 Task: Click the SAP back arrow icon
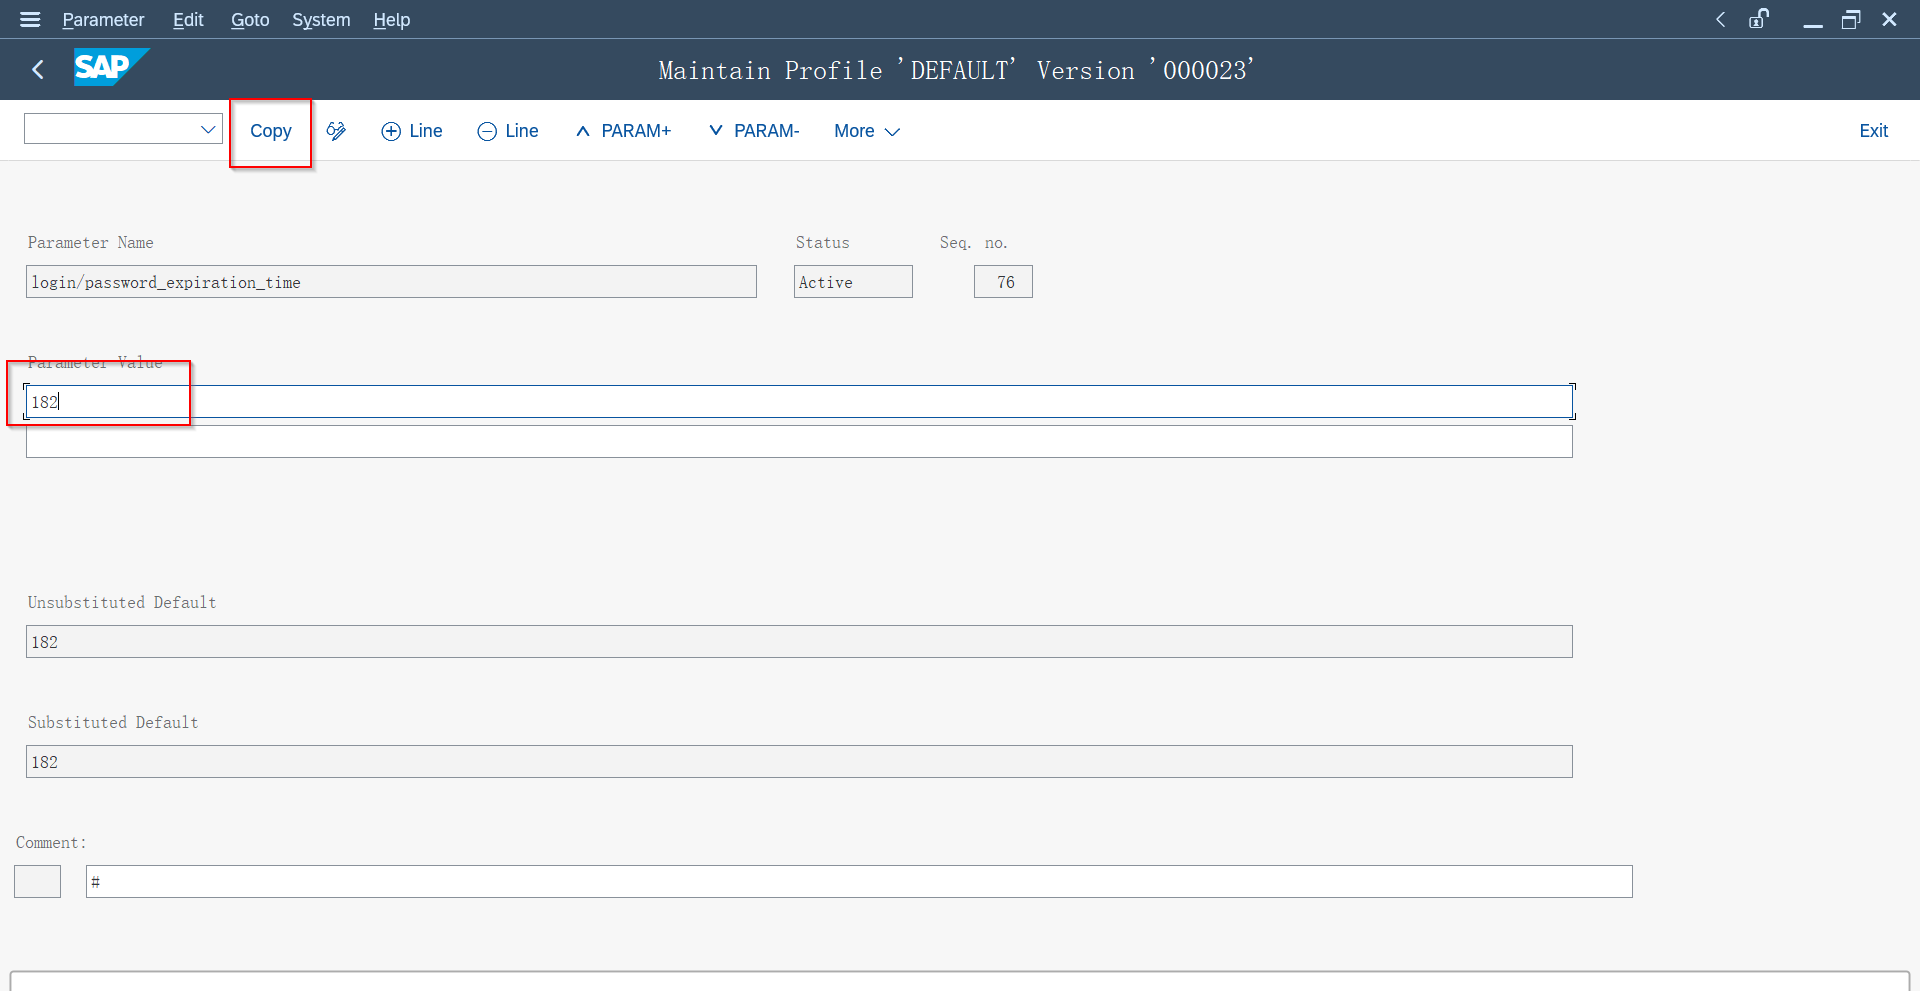pos(38,70)
